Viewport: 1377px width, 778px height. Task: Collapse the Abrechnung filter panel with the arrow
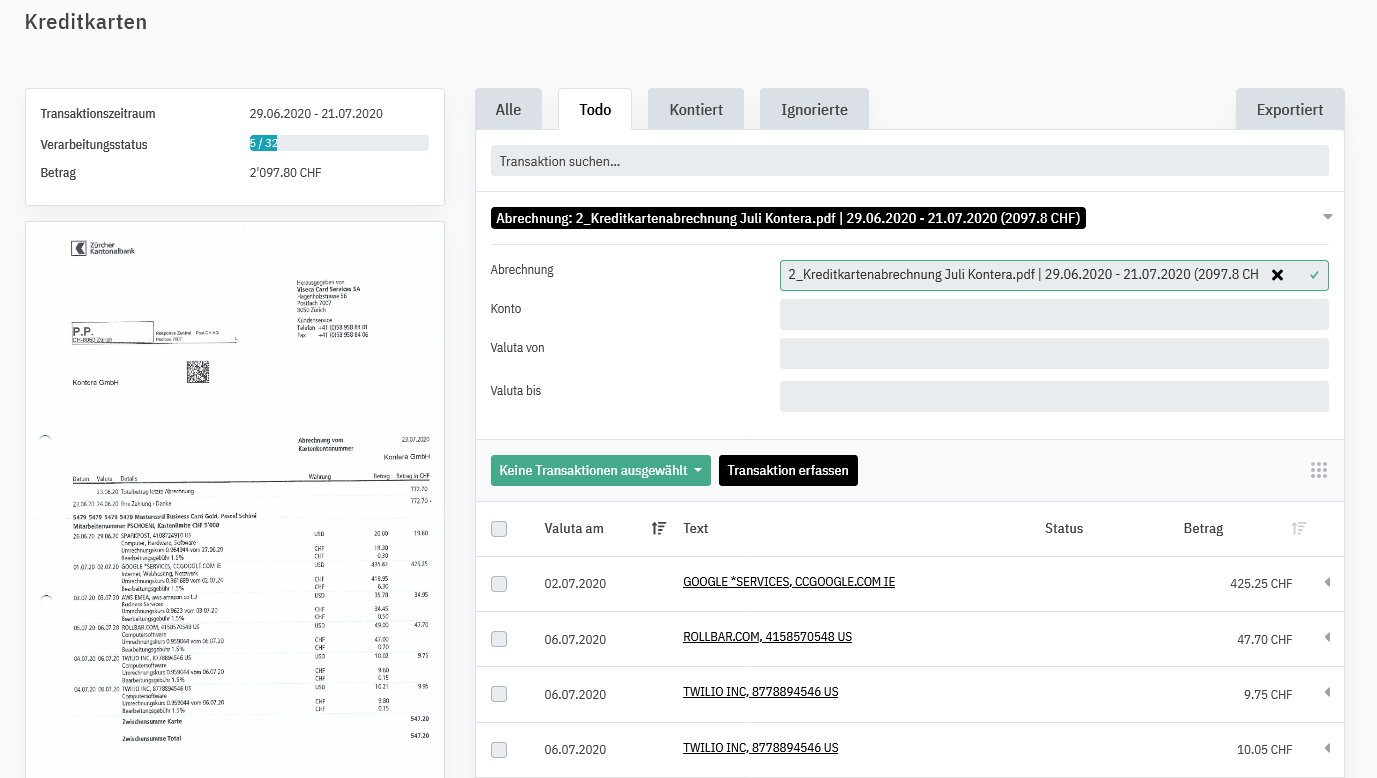pyautogui.click(x=1328, y=217)
